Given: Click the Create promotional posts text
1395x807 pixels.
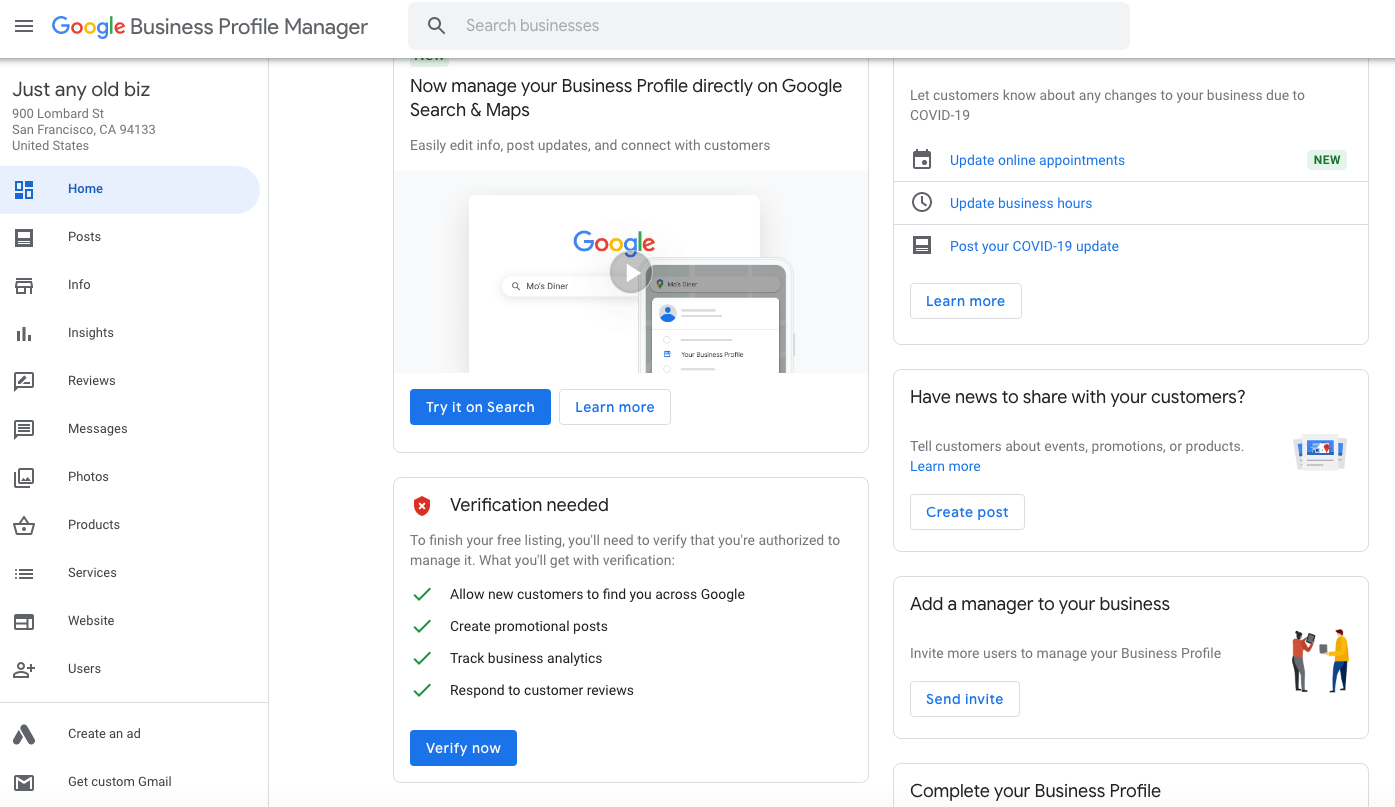Looking at the screenshot, I should pyautogui.click(x=529, y=626).
